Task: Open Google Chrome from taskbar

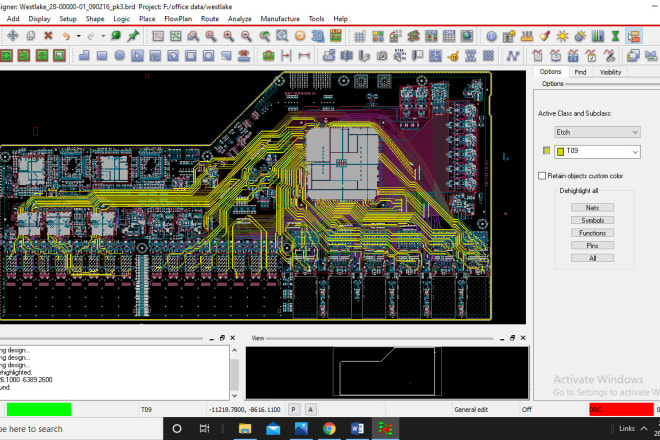Action: pos(329,429)
